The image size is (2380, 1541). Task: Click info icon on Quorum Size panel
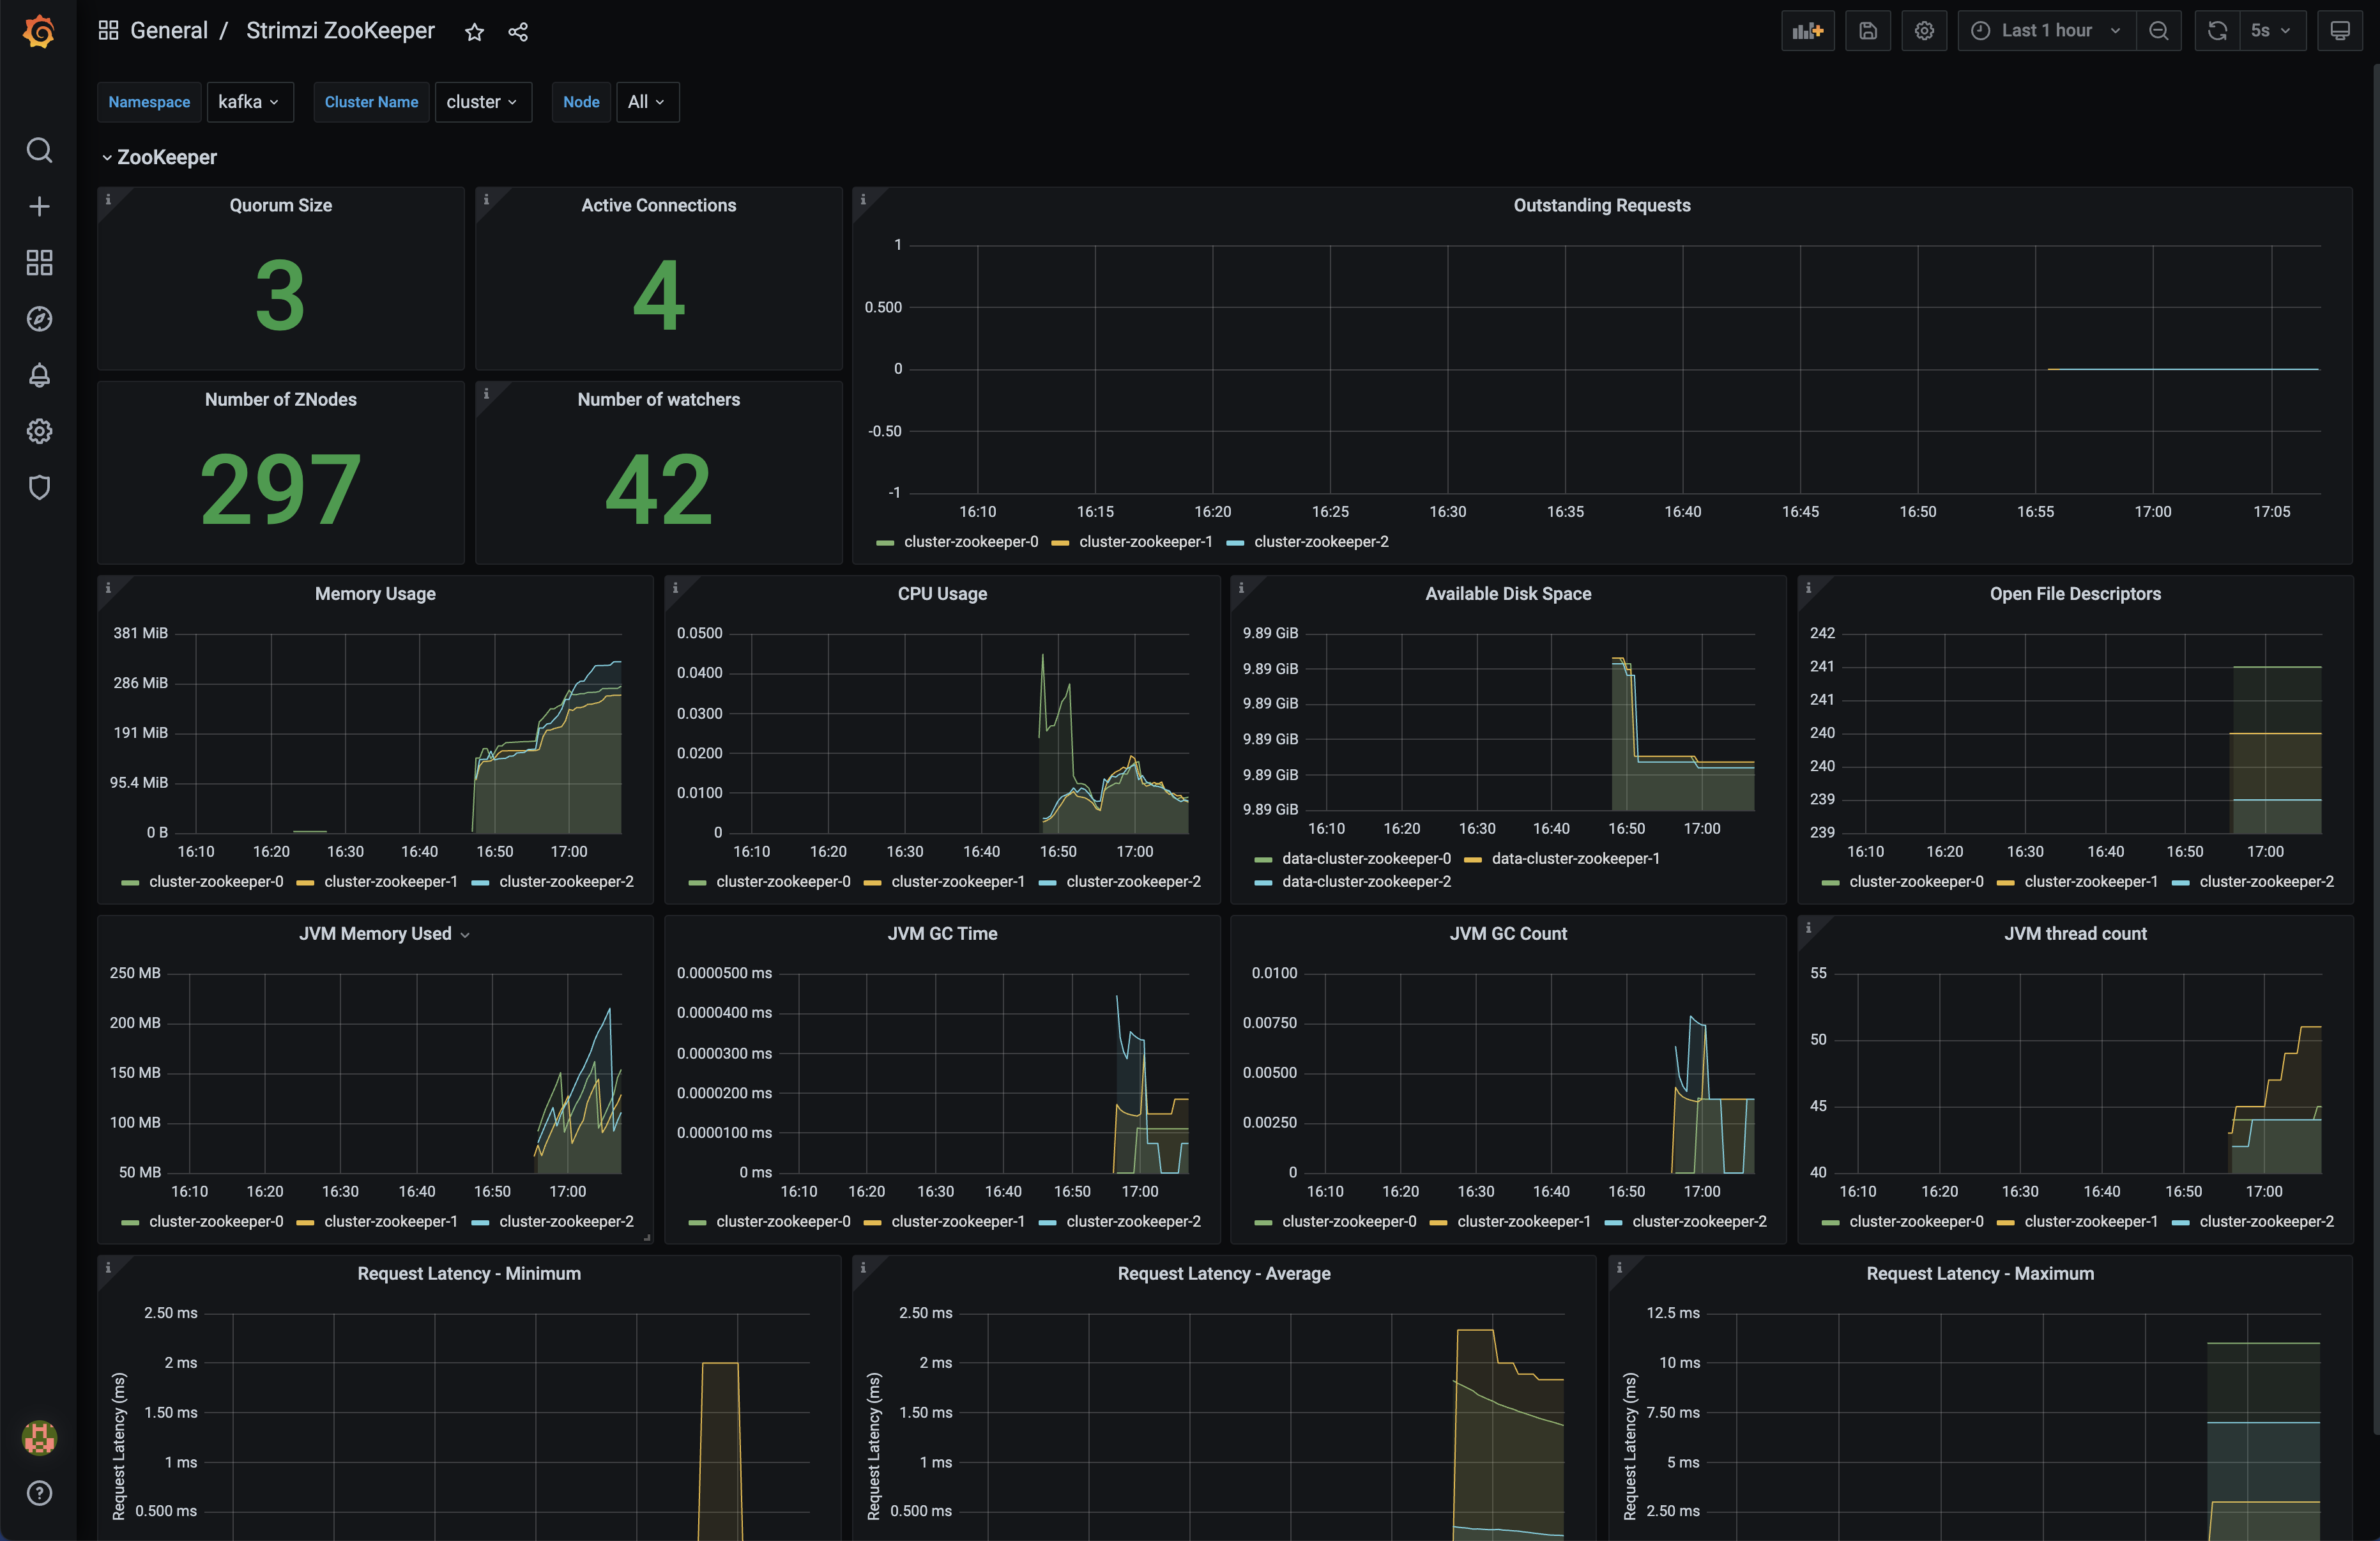point(108,199)
